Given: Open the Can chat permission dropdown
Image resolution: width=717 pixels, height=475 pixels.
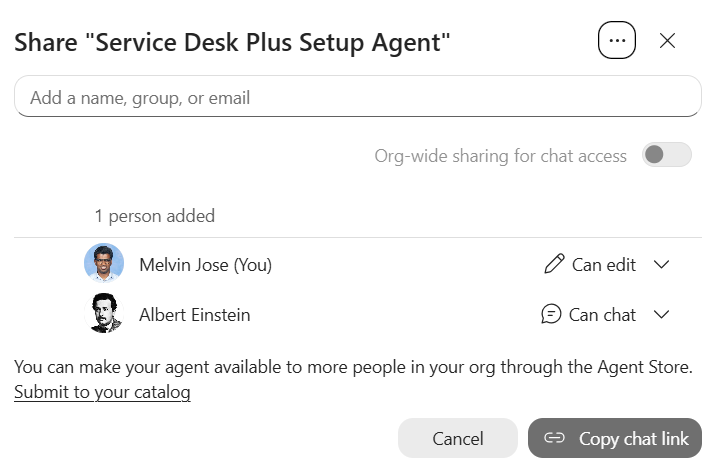Looking at the screenshot, I should [x=605, y=315].
